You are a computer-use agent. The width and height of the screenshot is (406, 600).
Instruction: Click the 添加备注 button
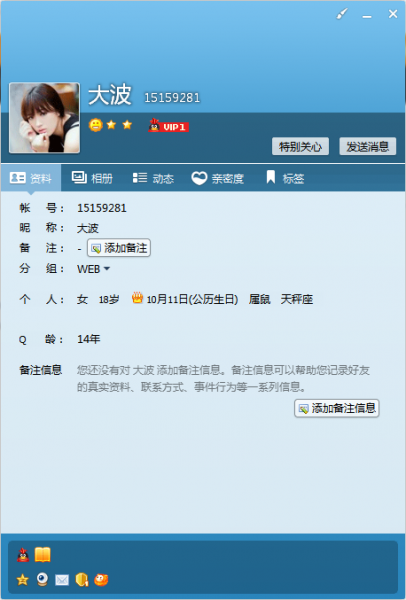(x=119, y=248)
